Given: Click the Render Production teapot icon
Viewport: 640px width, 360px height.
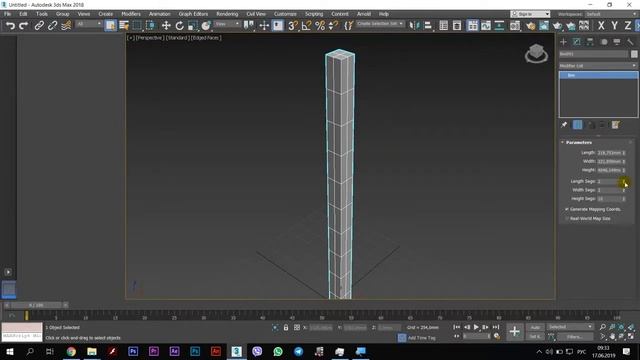Looking at the screenshot, I should [558, 26].
